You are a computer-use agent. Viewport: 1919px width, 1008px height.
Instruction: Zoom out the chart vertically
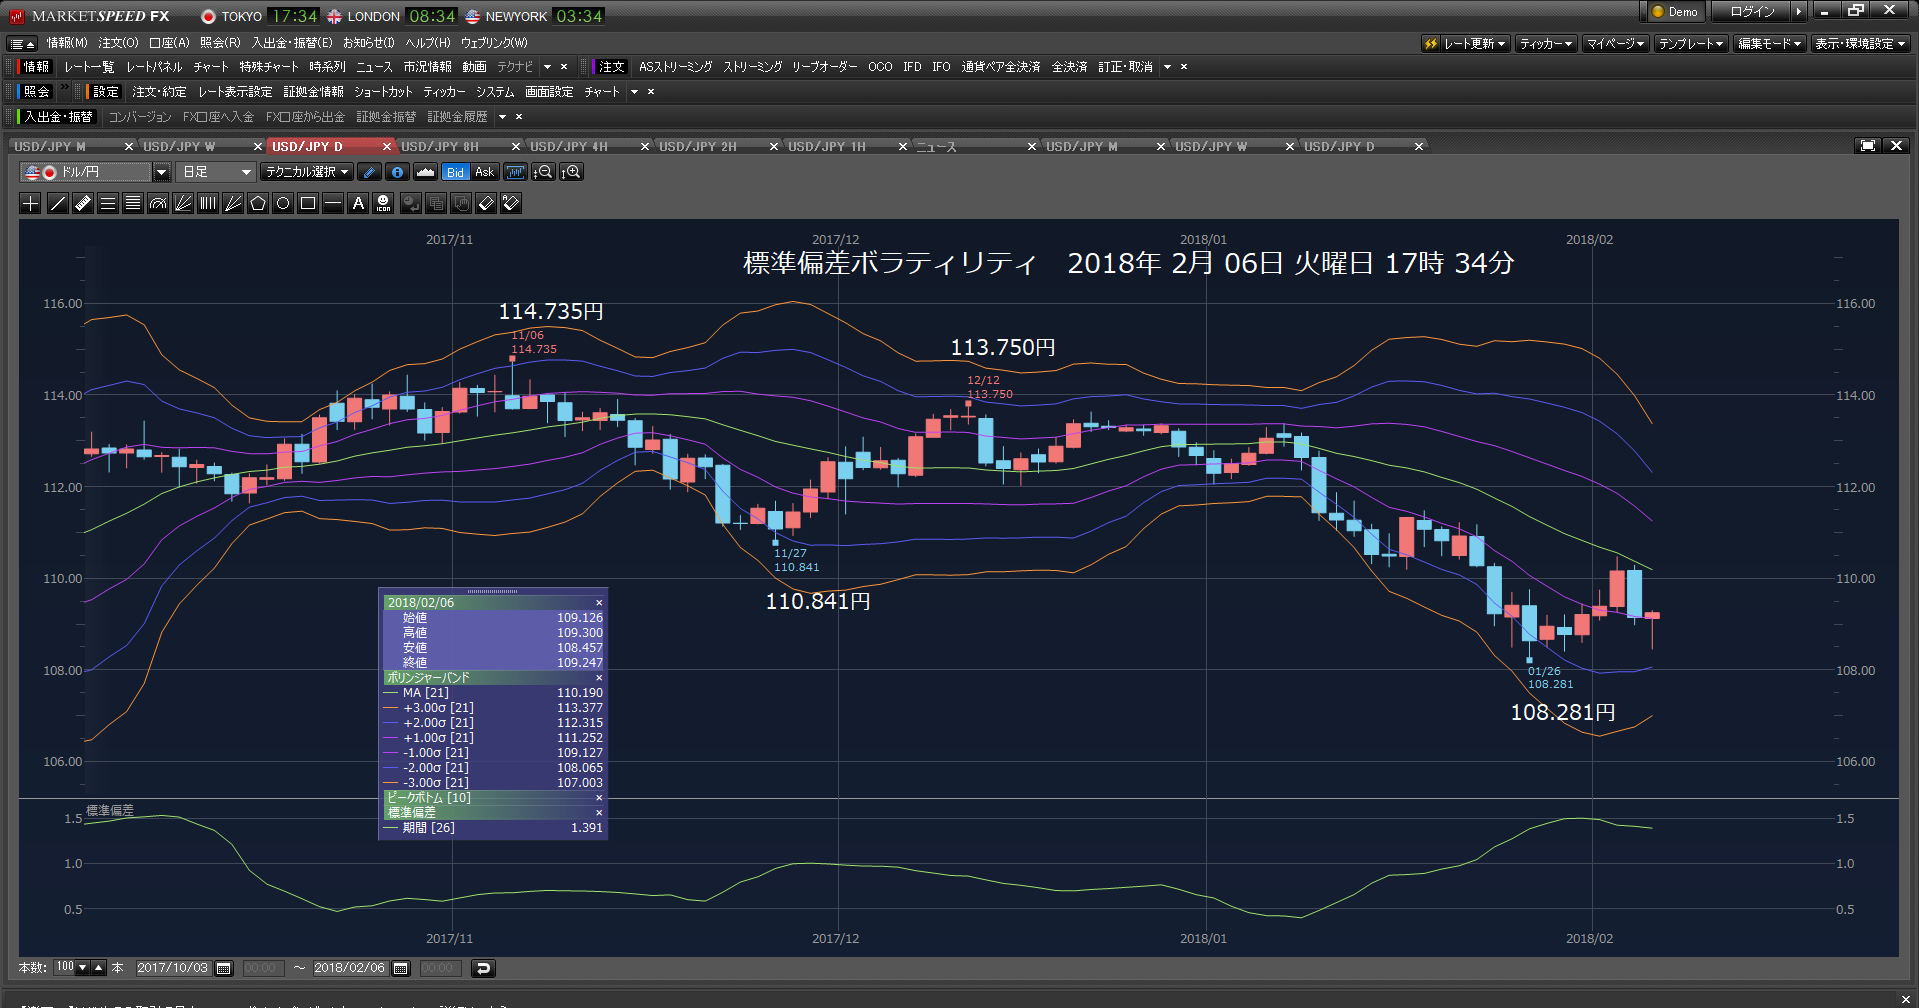pyautogui.click(x=543, y=172)
